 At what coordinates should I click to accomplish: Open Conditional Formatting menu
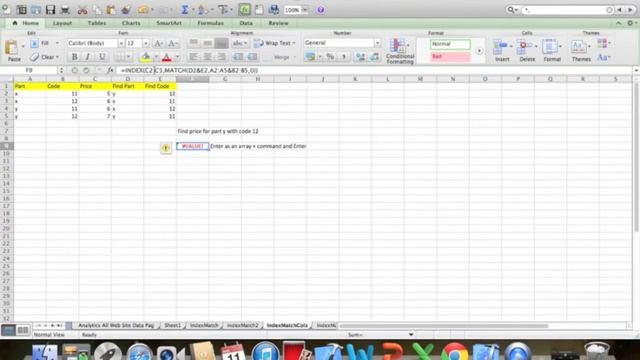[x=400, y=51]
